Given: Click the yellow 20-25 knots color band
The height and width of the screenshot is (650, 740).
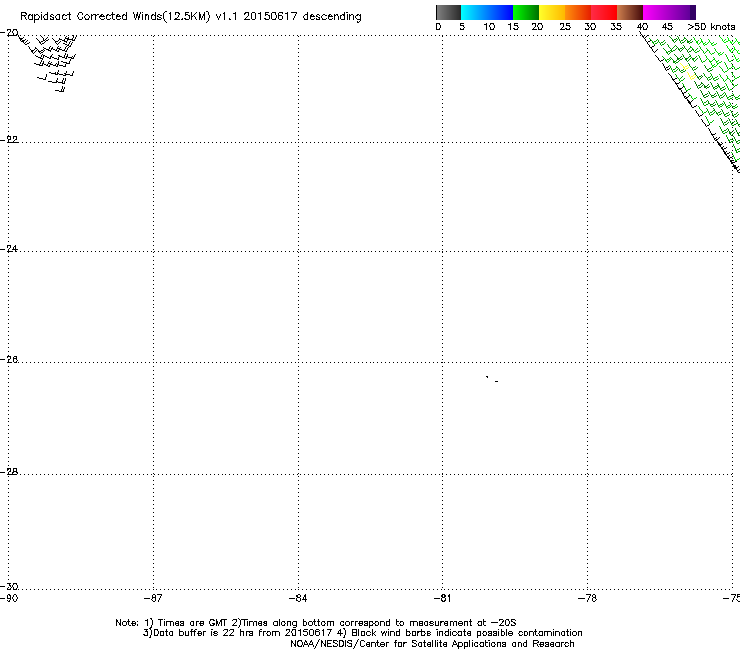Looking at the screenshot, I should point(552,12).
